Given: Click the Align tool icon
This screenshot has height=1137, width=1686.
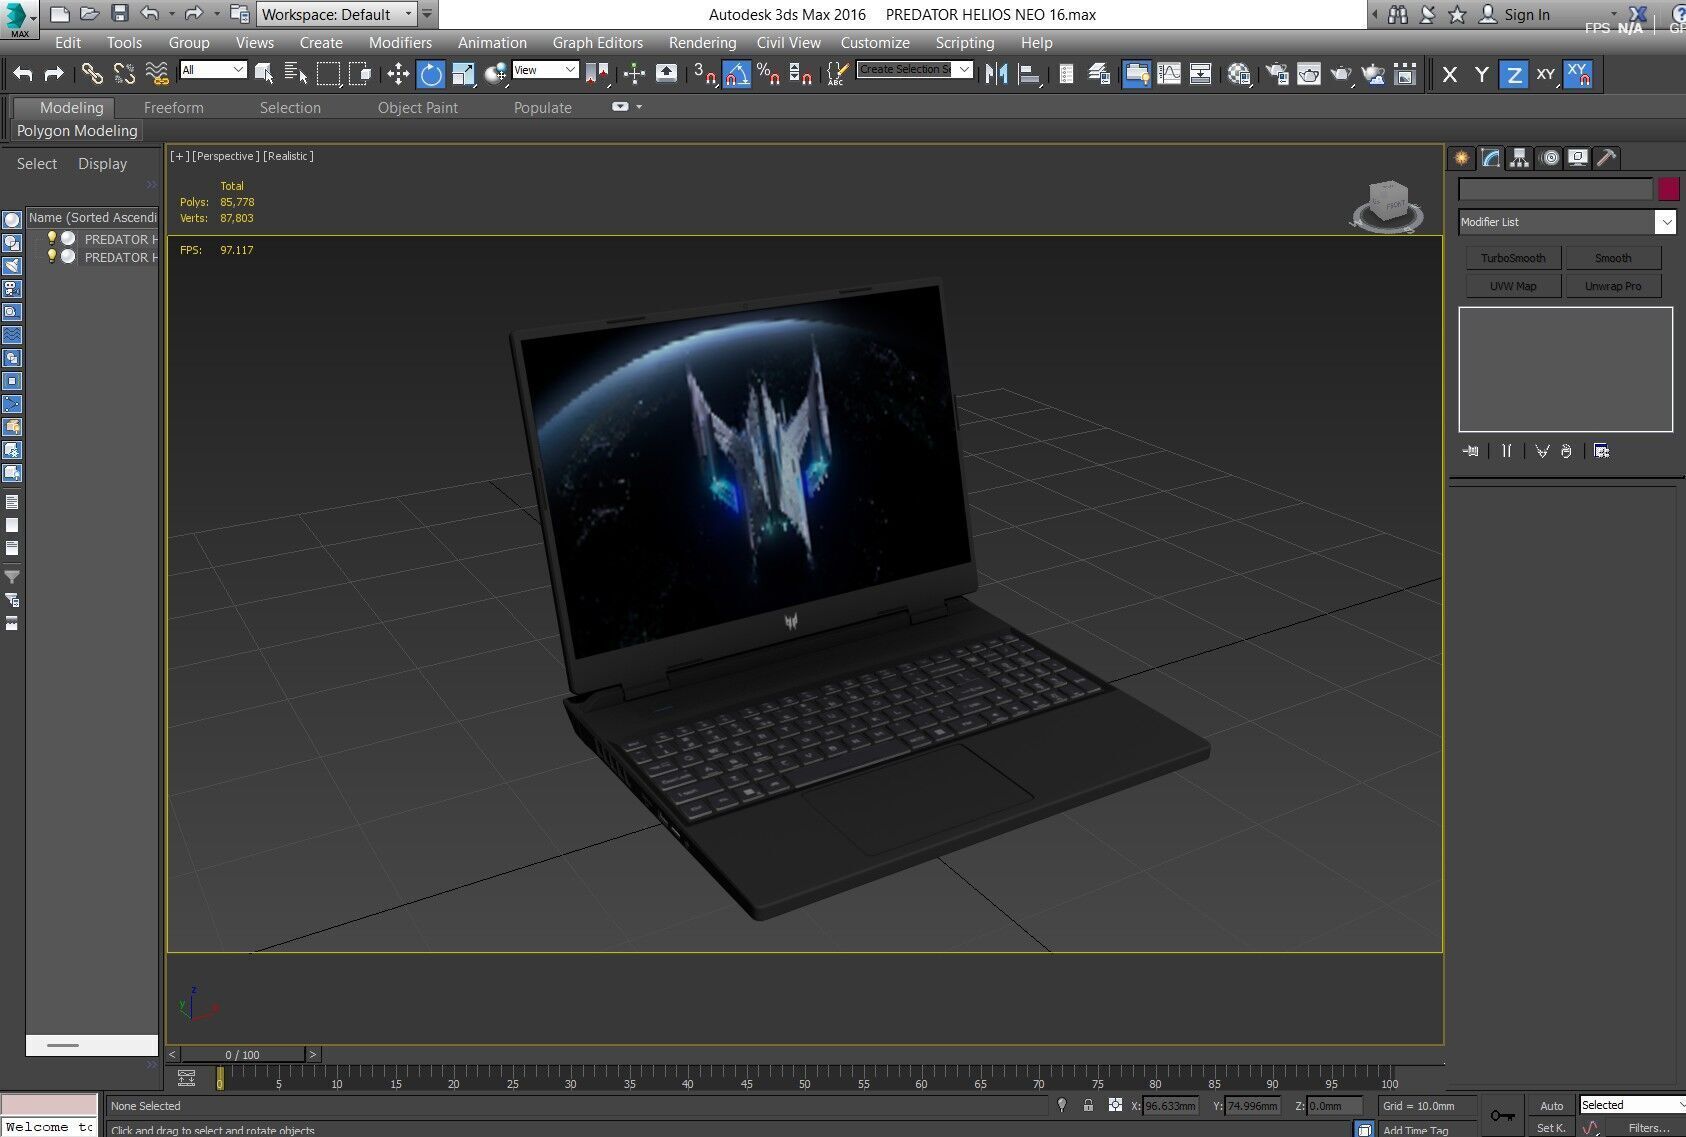Looking at the screenshot, I should coord(1029,73).
